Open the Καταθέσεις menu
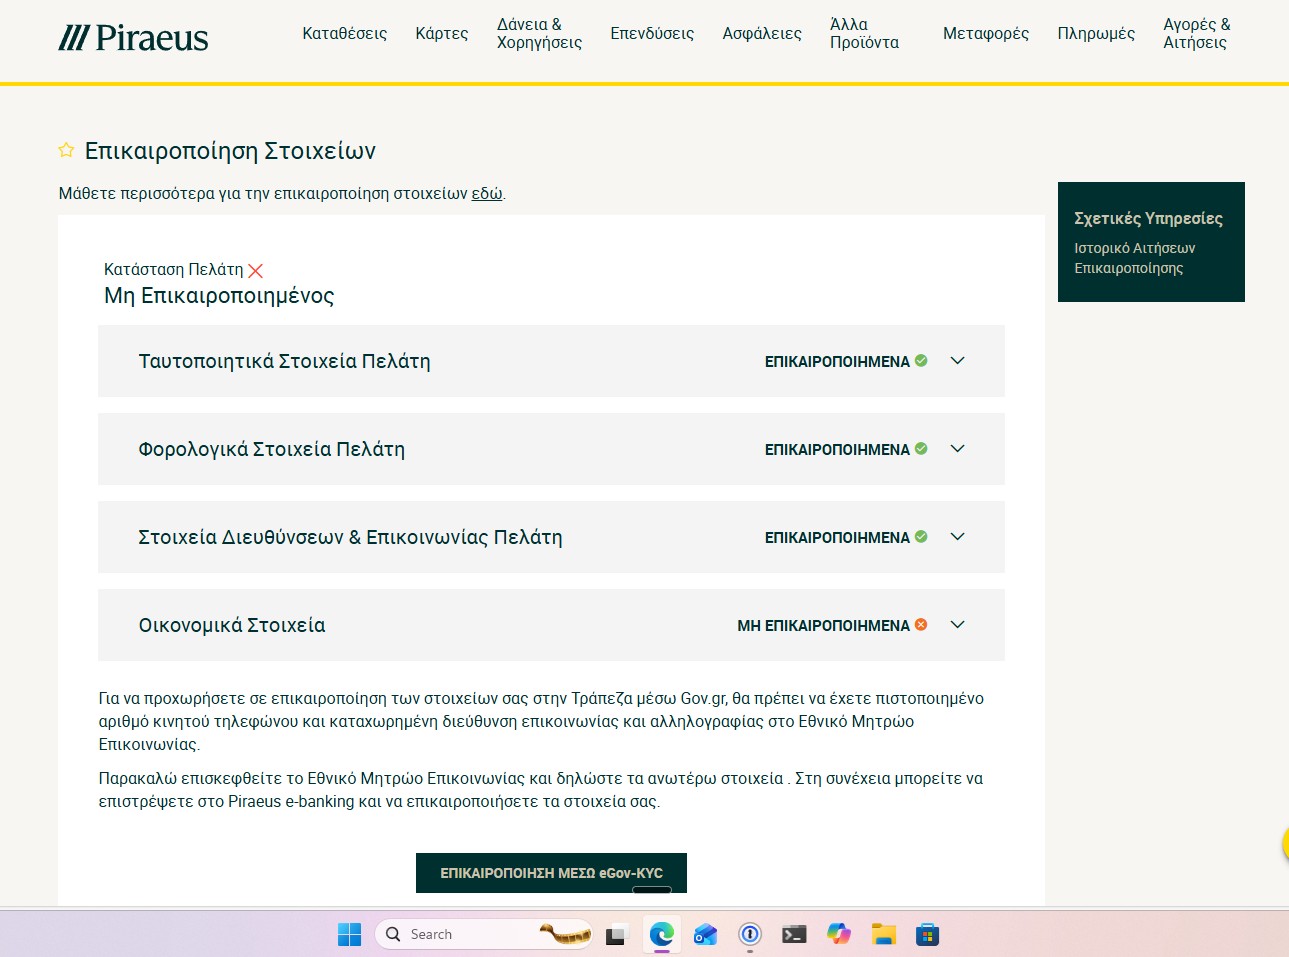This screenshot has width=1289, height=957. pyautogui.click(x=344, y=33)
